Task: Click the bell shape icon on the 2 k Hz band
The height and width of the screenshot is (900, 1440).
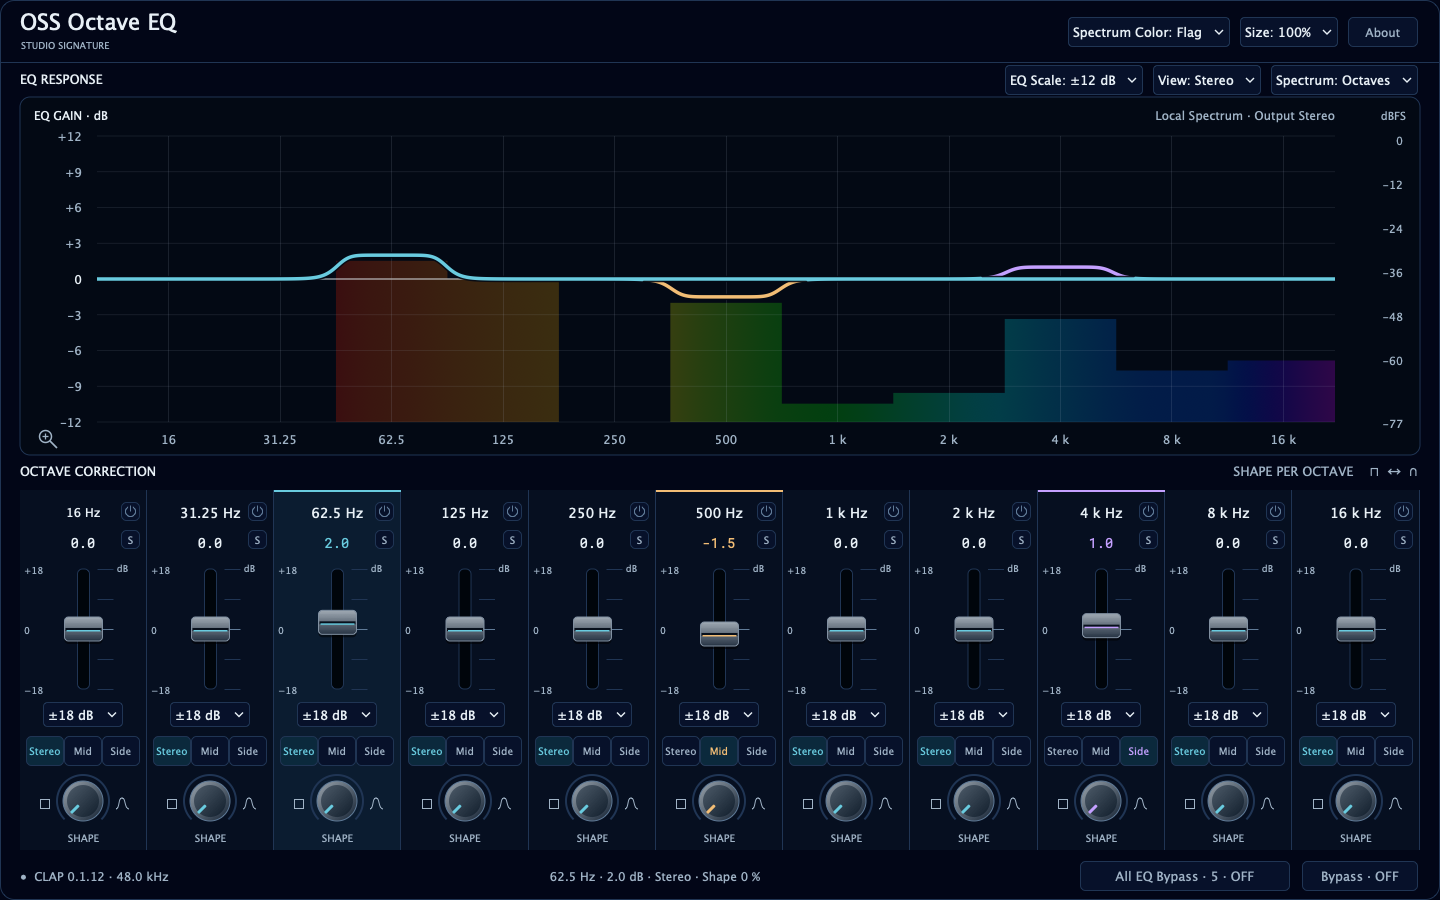Action: click(x=1013, y=804)
